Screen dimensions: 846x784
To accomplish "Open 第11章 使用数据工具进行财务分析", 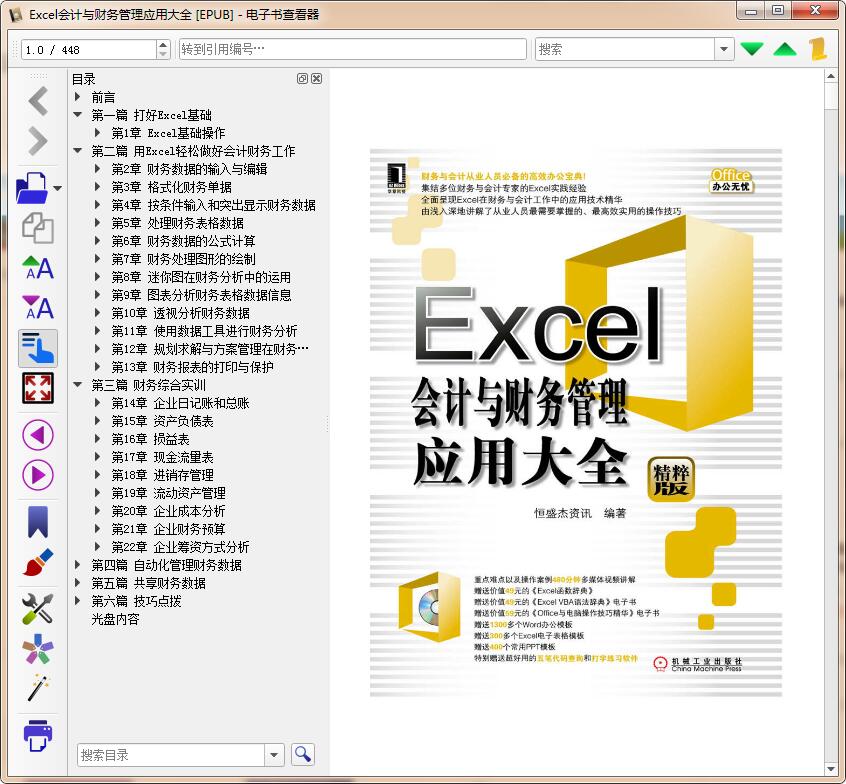I will 204,331.
